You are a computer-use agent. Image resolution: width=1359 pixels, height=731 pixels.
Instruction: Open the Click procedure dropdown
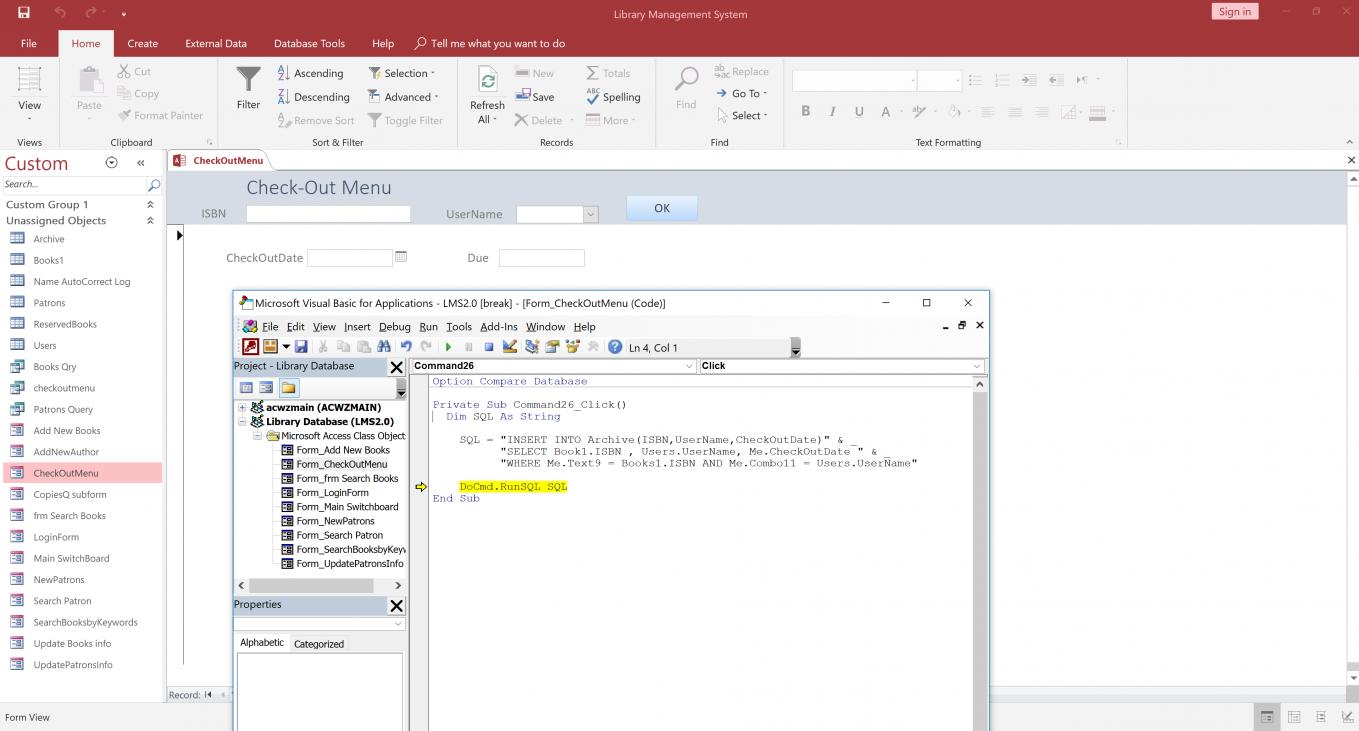(977, 366)
